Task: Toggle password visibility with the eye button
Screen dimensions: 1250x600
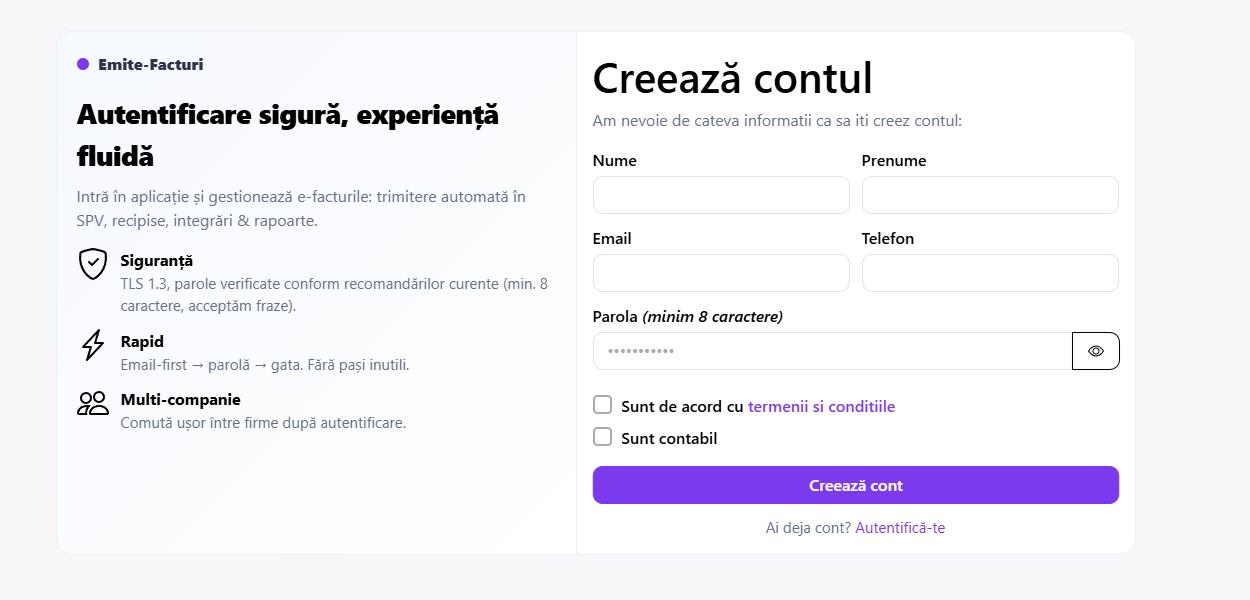Action: 1096,350
